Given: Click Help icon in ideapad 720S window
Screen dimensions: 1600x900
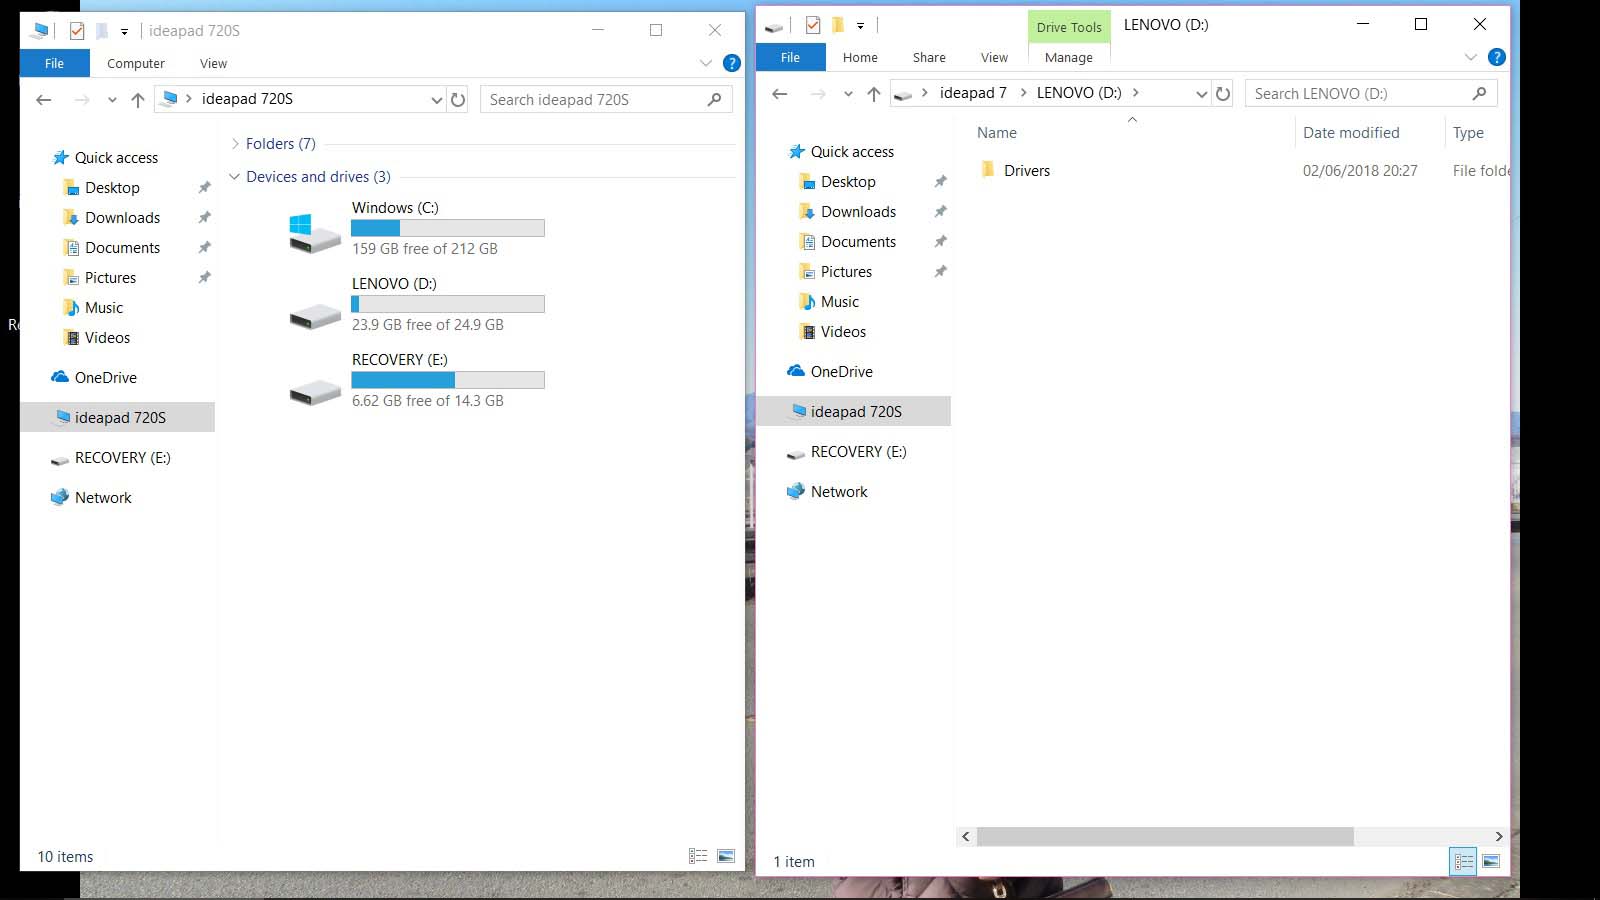Looking at the screenshot, I should (732, 63).
